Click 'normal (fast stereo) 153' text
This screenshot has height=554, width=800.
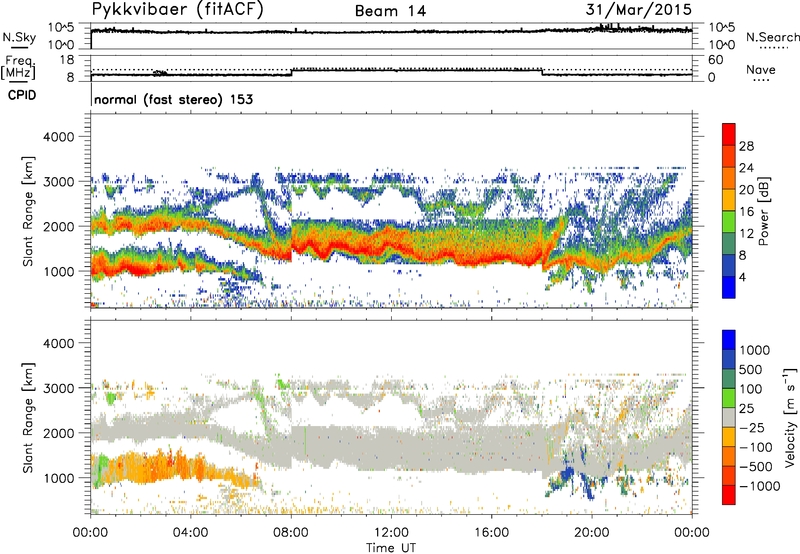[173, 99]
